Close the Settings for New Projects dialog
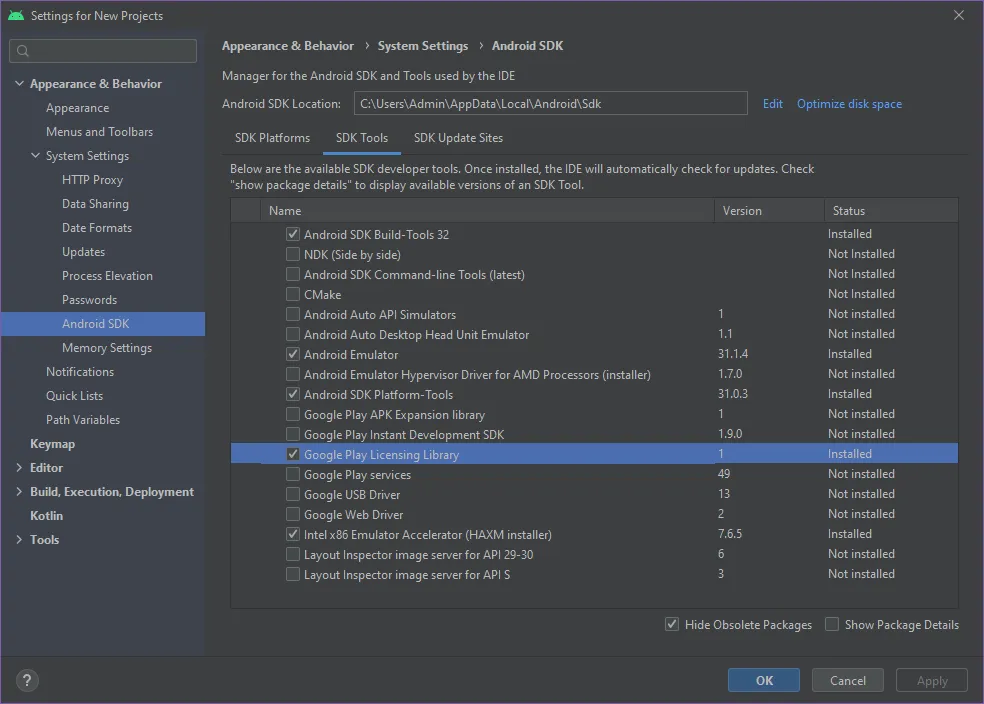 (x=958, y=15)
